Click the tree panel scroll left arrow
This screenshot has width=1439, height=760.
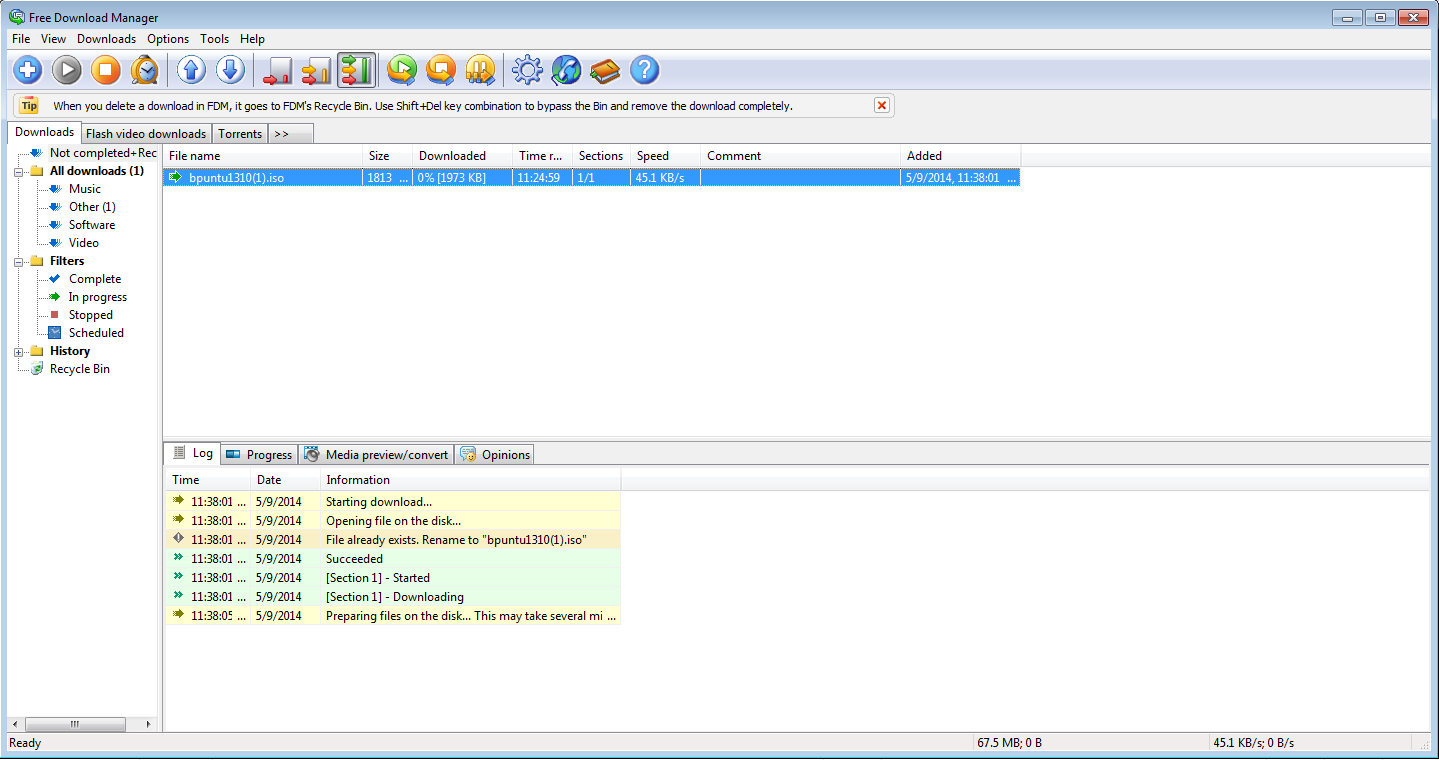[x=16, y=724]
